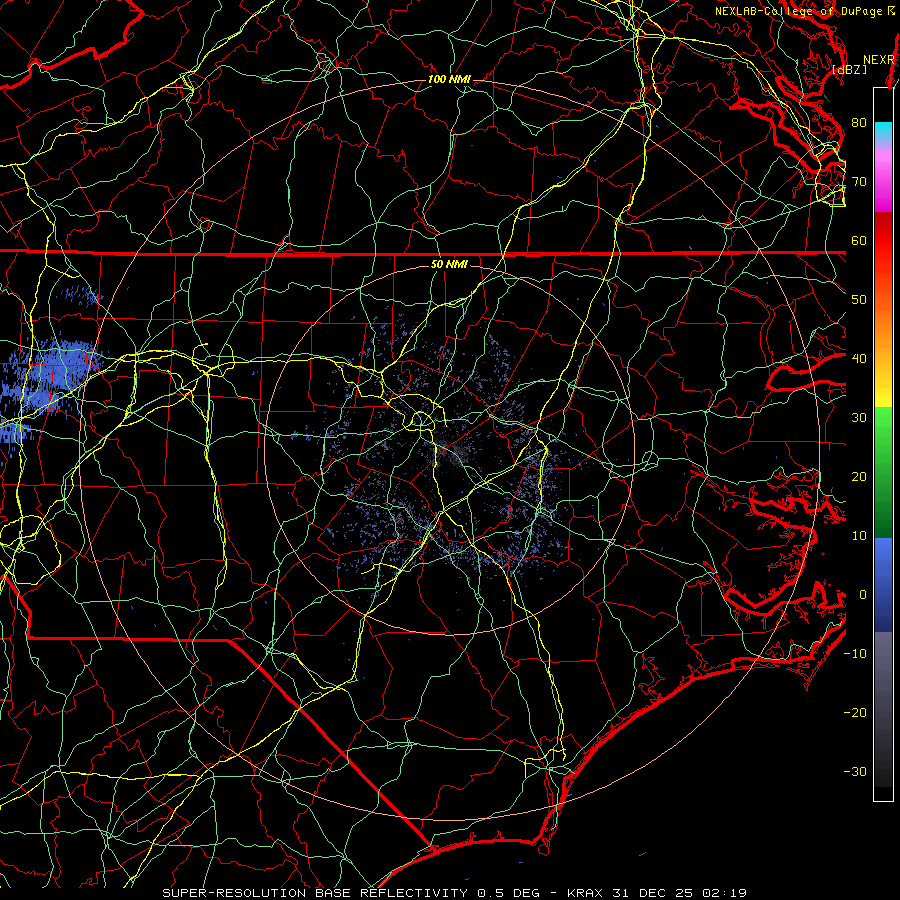Click the 10 value on dBZ scale

point(859,536)
